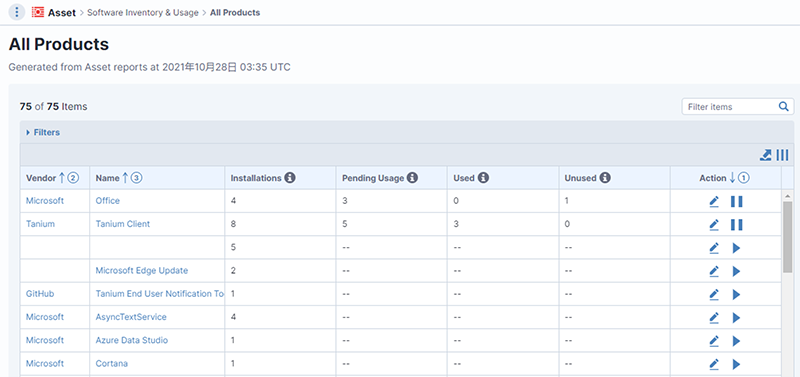Open the Office product link
The height and width of the screenshot is (377, 800).
tap(108, 201)
